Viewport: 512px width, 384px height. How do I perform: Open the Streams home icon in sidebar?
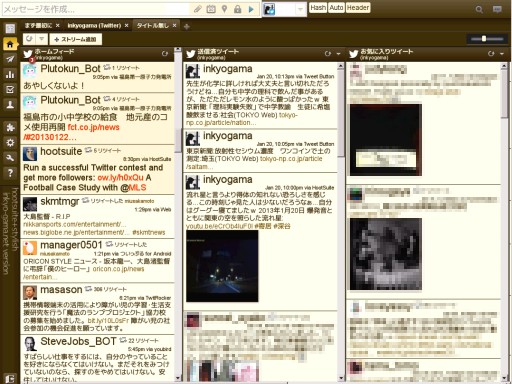10,44
